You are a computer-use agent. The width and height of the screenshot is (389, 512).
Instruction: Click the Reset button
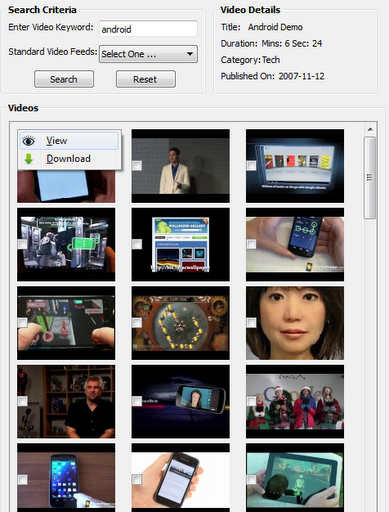coord(146,79)
